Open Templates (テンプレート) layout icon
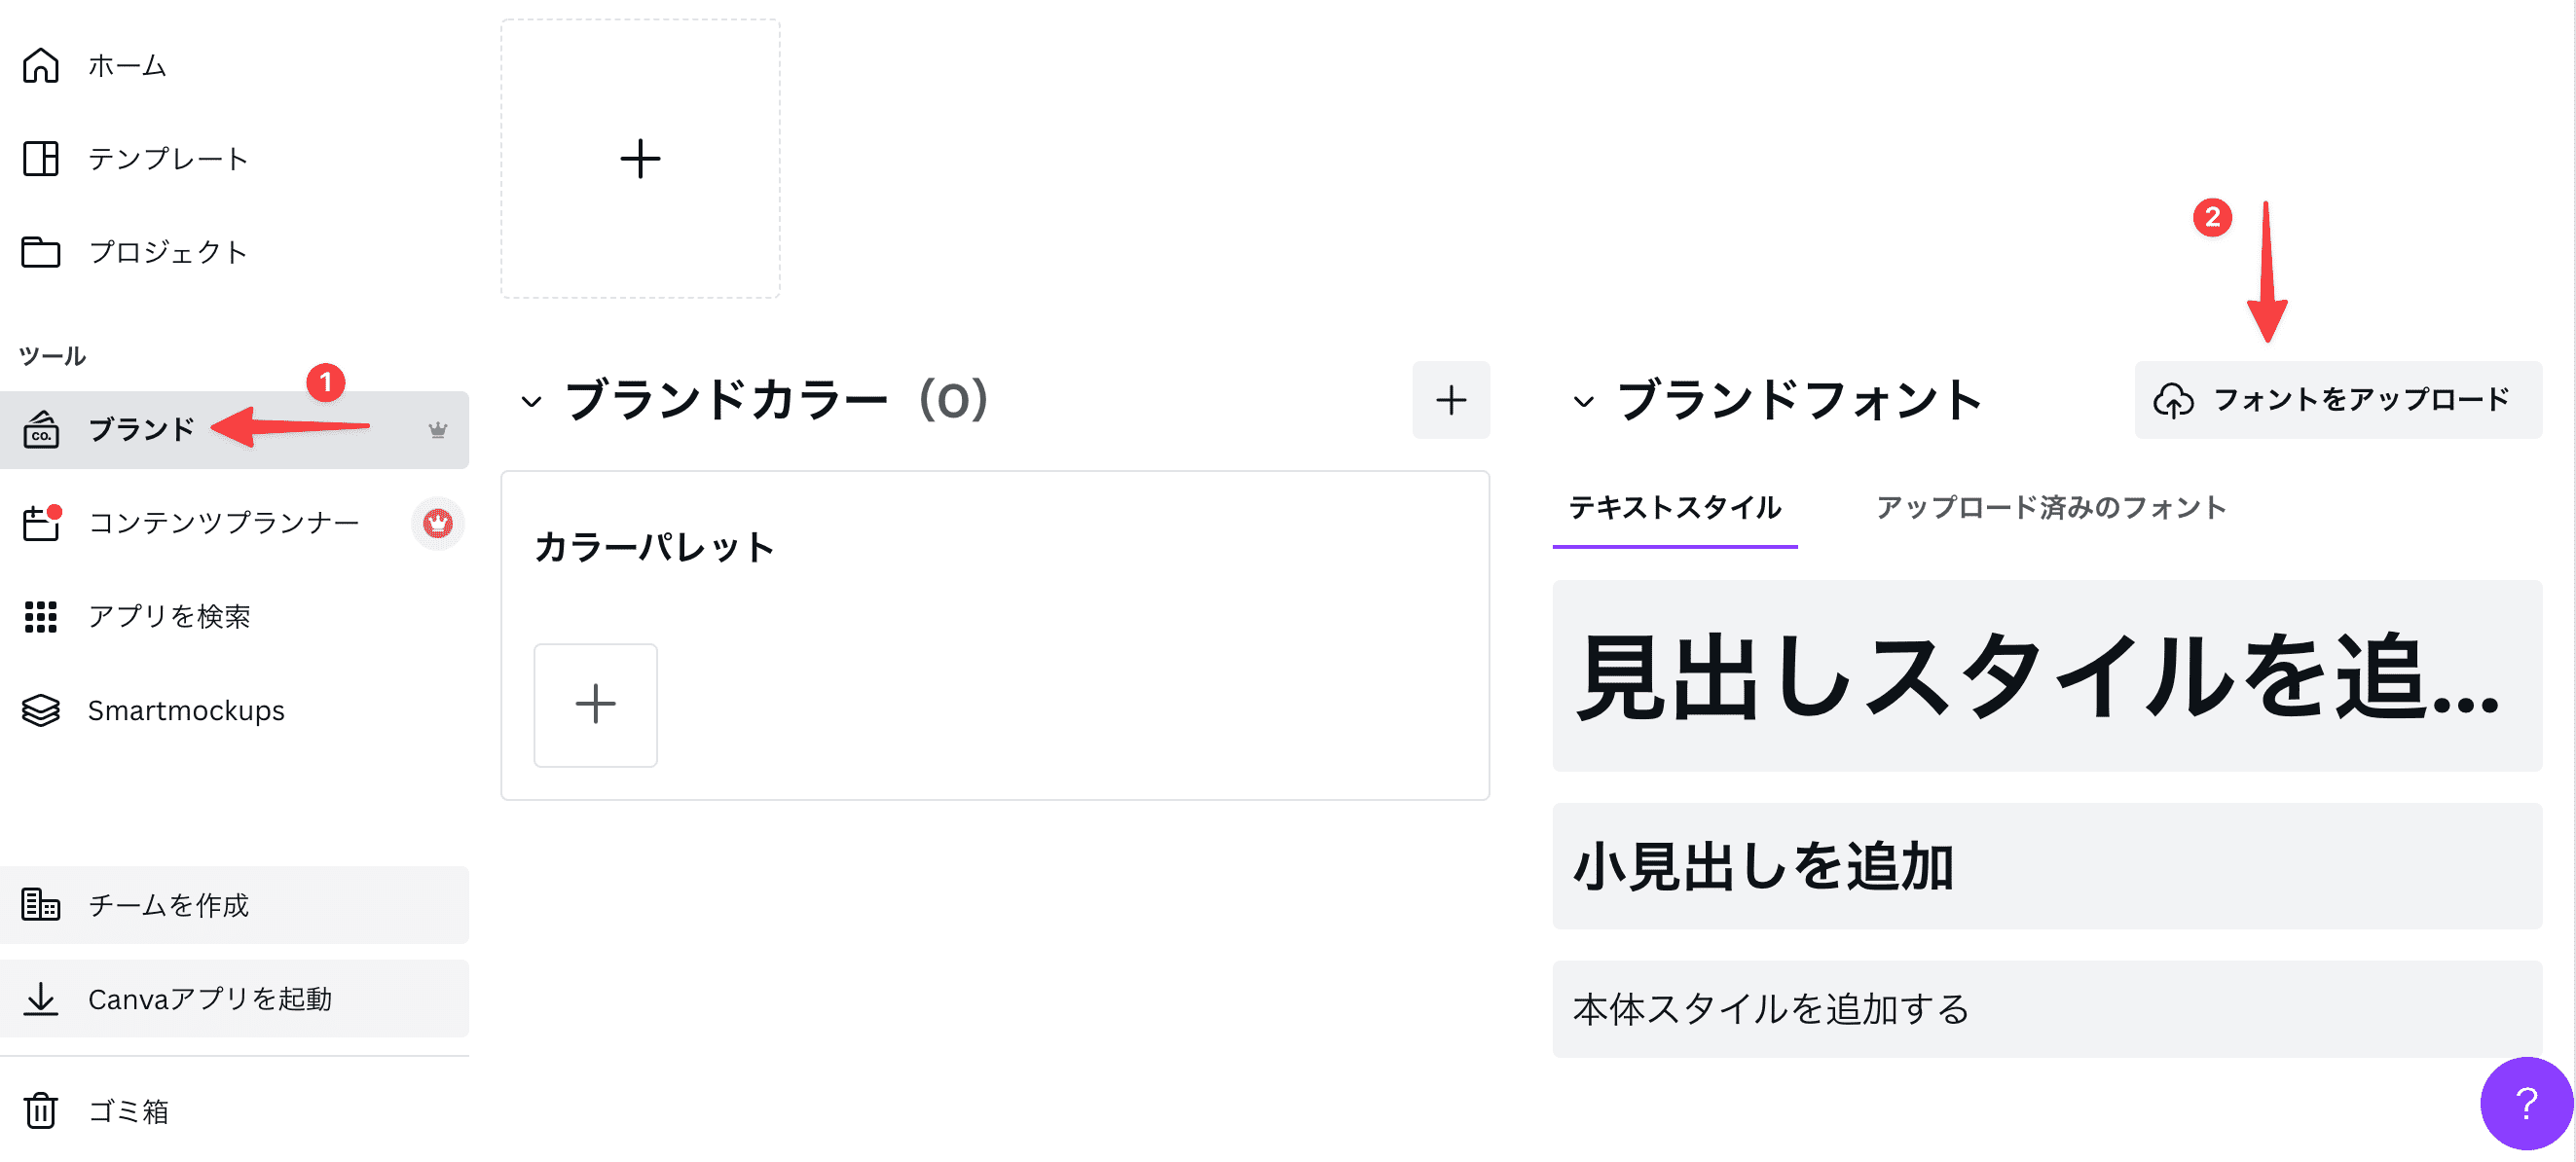This screenshot has width=2576, height=1162. click(x=41, y=158)
